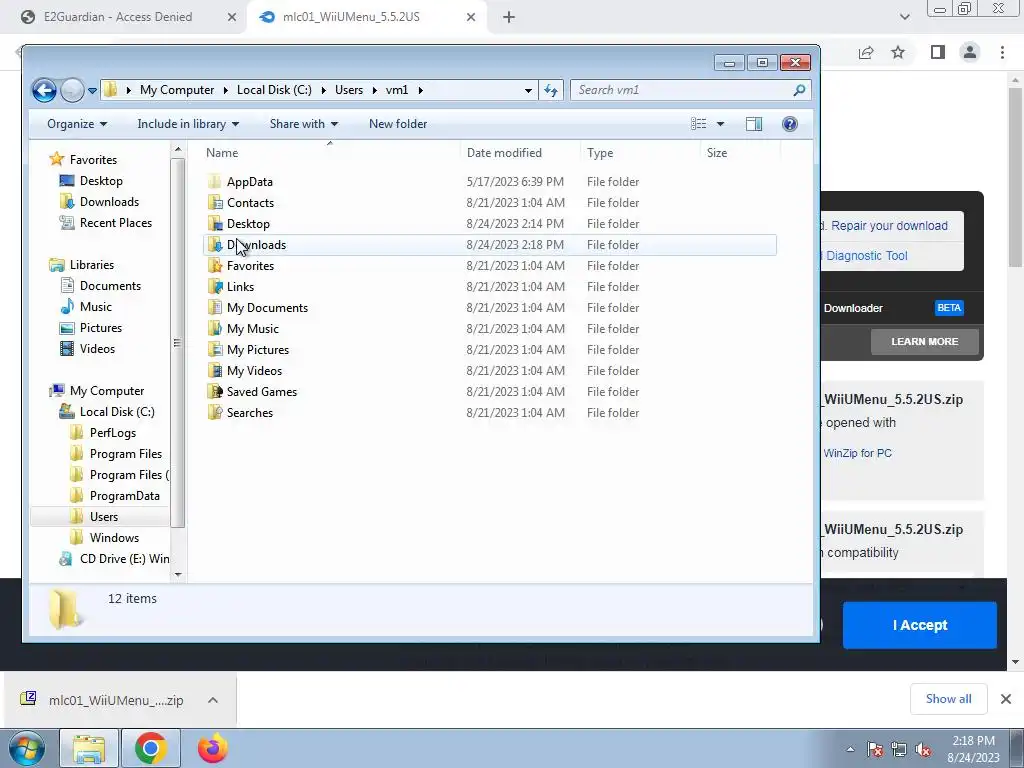This screenshot has height=768, width=1024.
Task: Open address bar previous locations dropdown
Action: (x=528, y=90)
